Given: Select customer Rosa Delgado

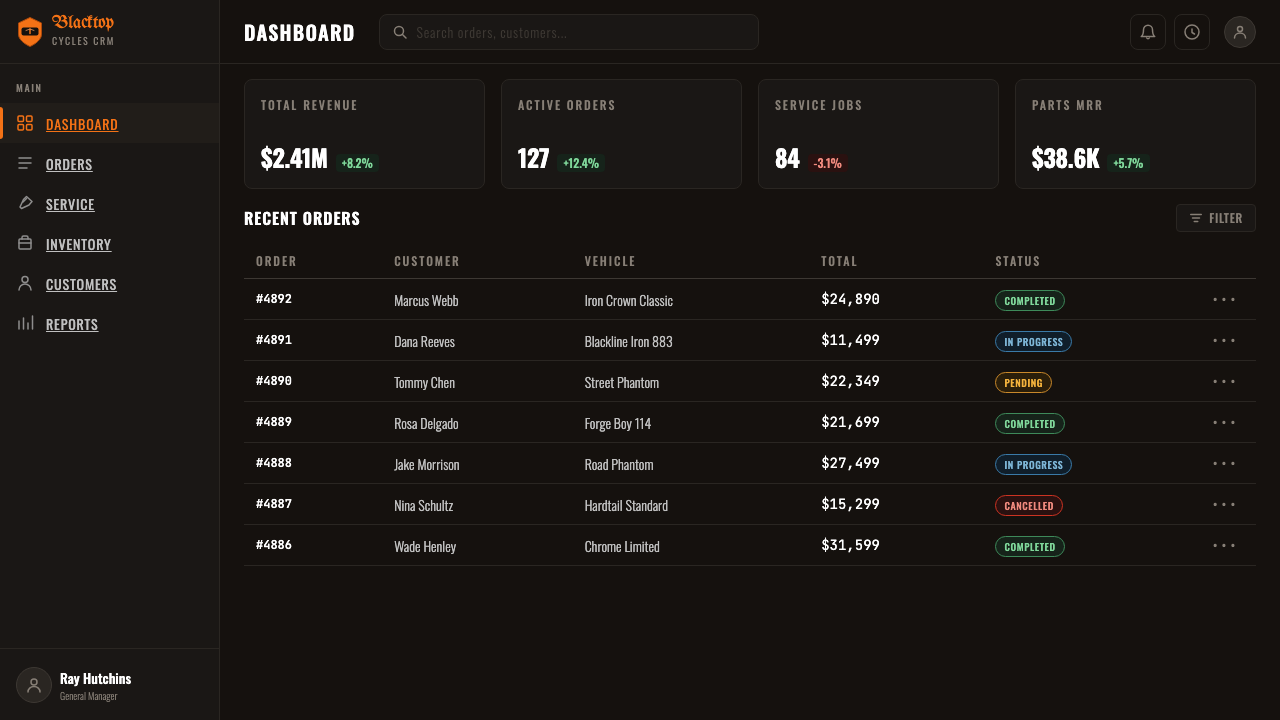Looking at the screenshot, I should point(426,423).
